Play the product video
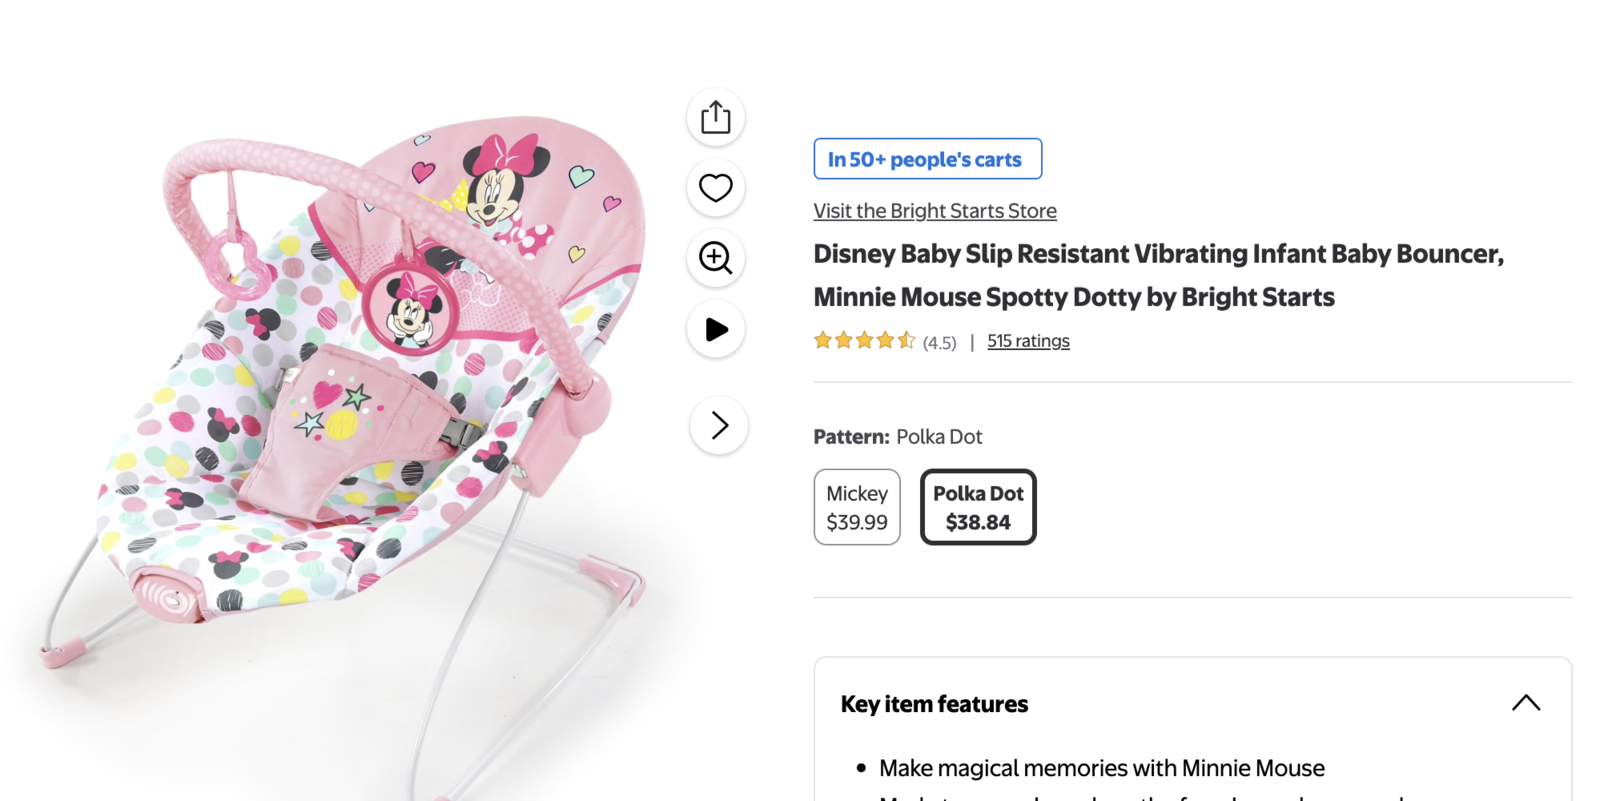The width and height of the screenshot is (1600, 801). [x=715, y=329]
